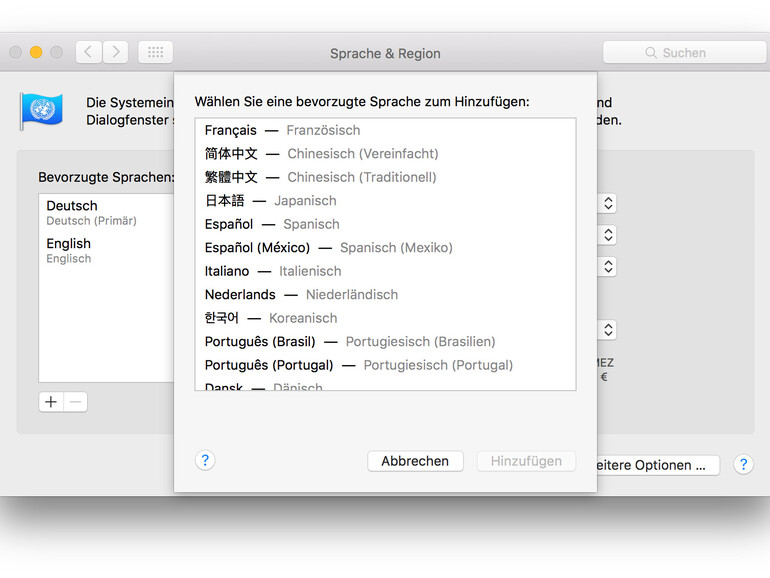Select Chinesisch (Vereinfacht) language row

pos(385,154)
